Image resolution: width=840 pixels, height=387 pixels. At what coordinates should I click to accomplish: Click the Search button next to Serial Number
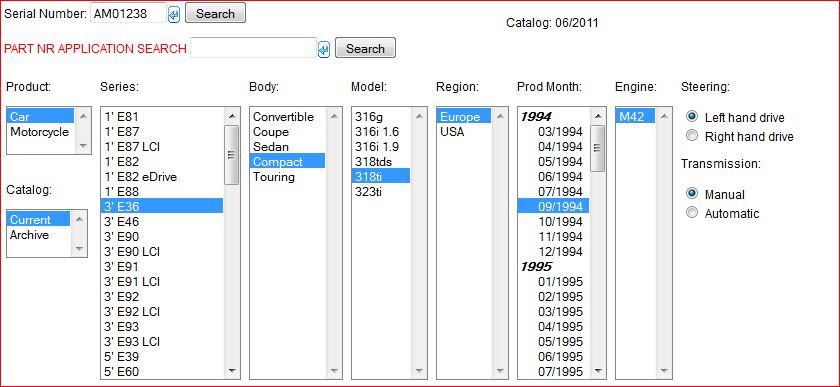pyautogui.click(x=215, y=13)
